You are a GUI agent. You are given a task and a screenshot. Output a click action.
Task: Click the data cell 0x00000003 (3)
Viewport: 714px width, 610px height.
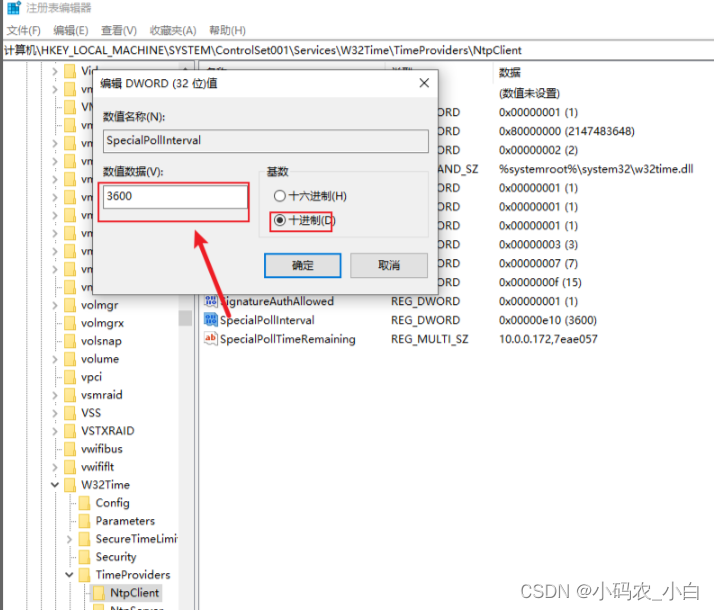(x=538, y=244)
